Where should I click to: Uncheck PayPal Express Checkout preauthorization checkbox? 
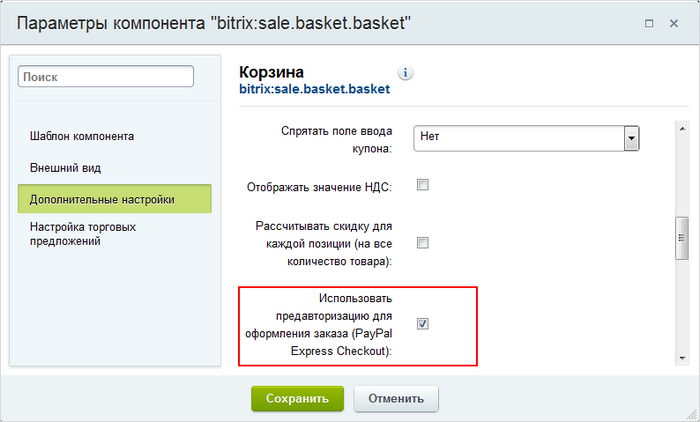[422, 324]
